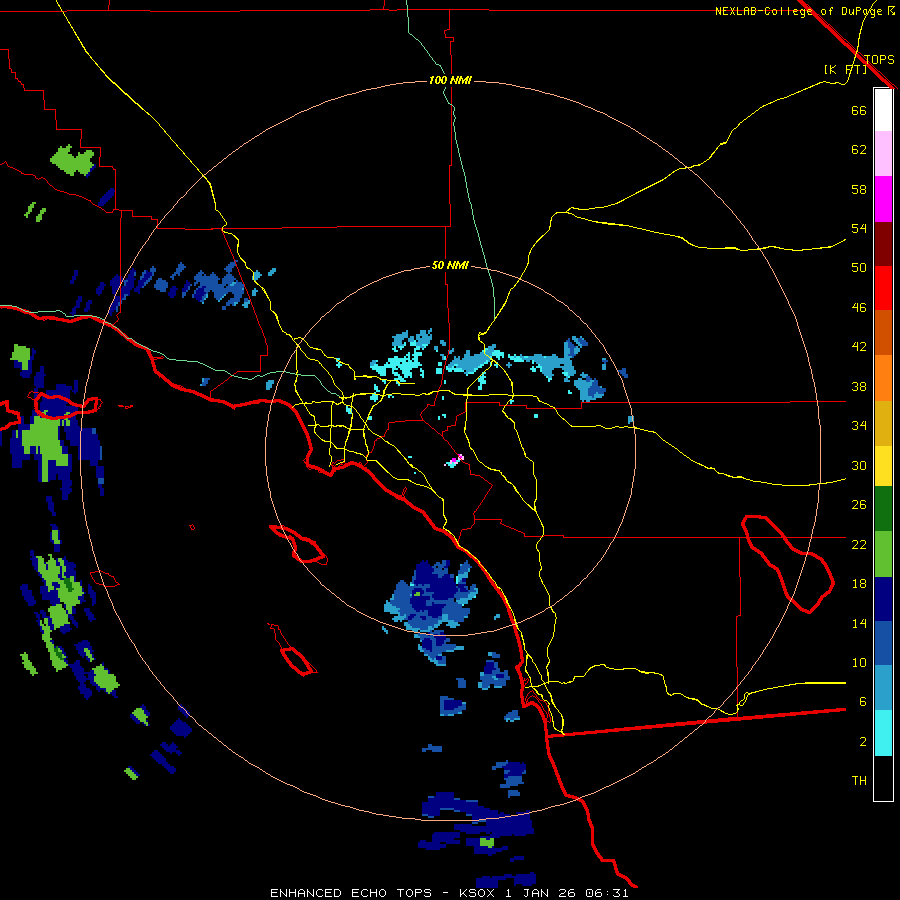This screenshot has height=900, width=900.
Task: Click the '100 NMI' range ring label
Action: 450,80
